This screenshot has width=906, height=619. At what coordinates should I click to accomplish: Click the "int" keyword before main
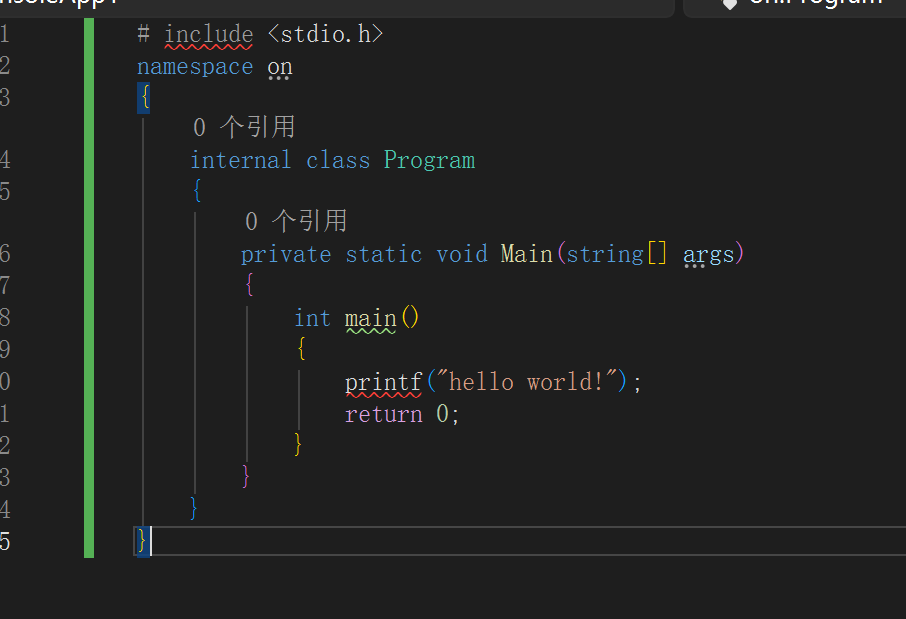click(x=312, y=318)
